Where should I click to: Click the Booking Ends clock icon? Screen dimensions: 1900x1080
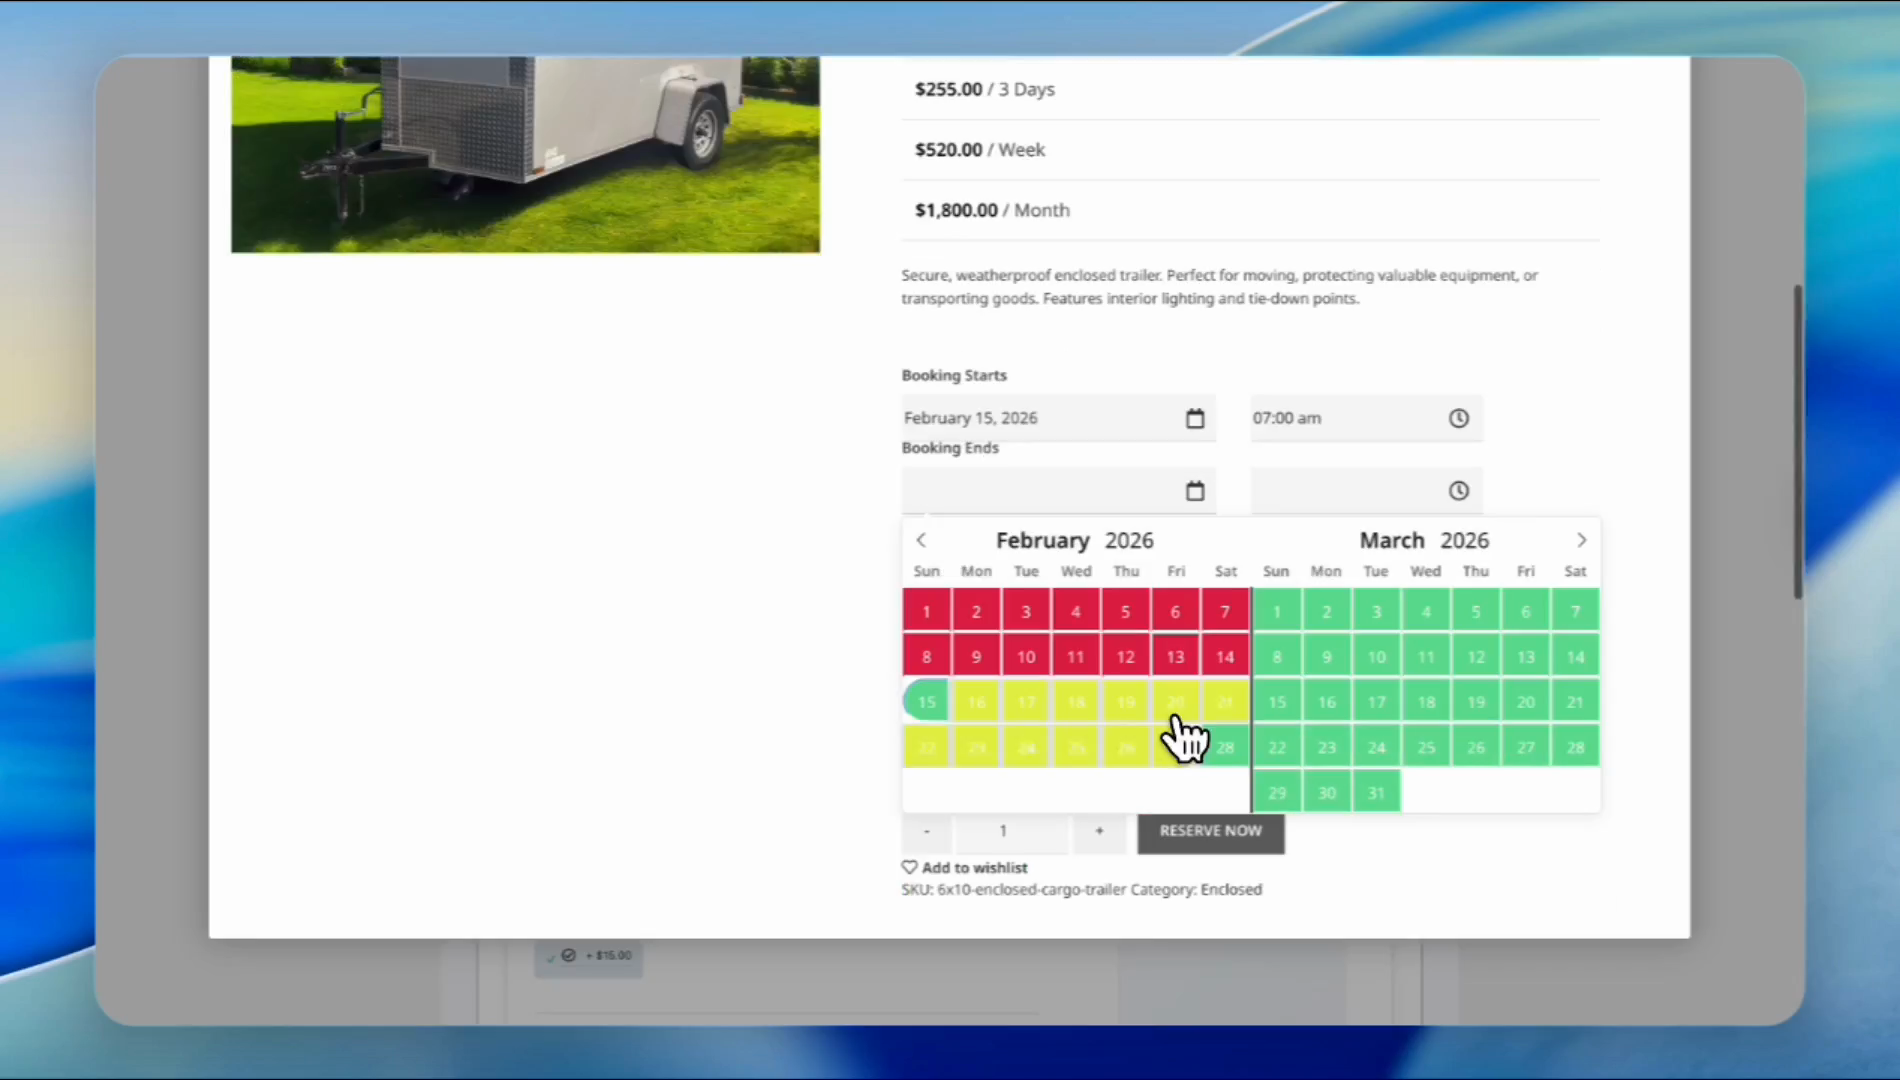pyautogui.click(x=1459, y=491)
